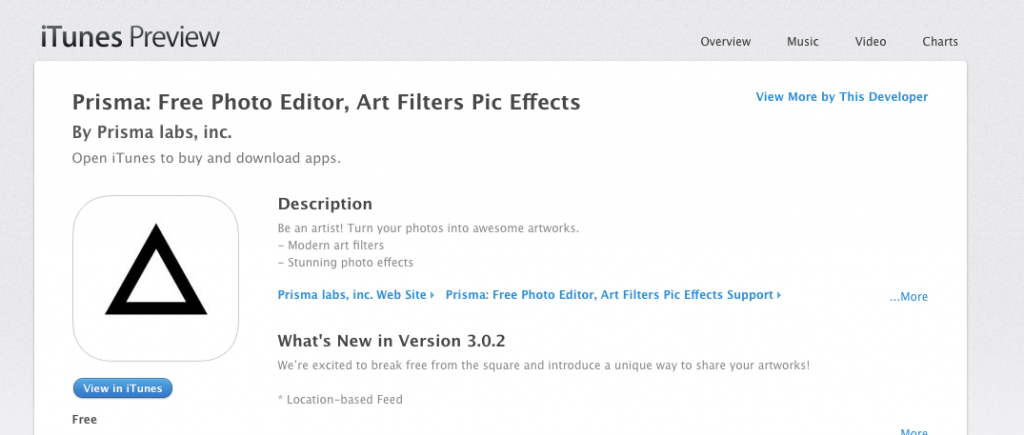
Task: Click arrow after Pic Effects Support link
Action: [x=779, y=295]
